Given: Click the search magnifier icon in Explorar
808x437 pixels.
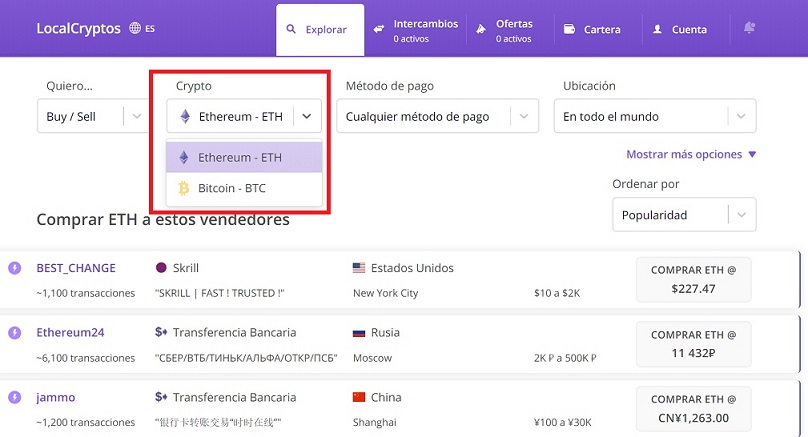Looking at the screenshot, I should click(291, 29).
